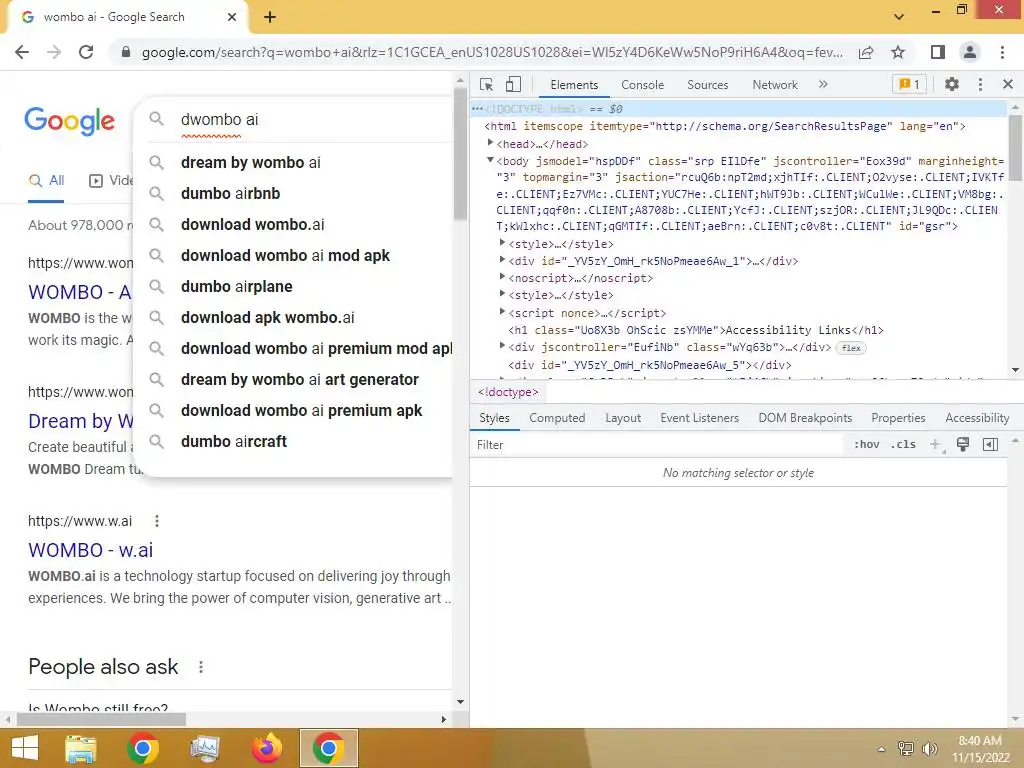Bookmark this page with the star icon
The height and width of the screenshot is (768, 1024).
pos(898,52)
